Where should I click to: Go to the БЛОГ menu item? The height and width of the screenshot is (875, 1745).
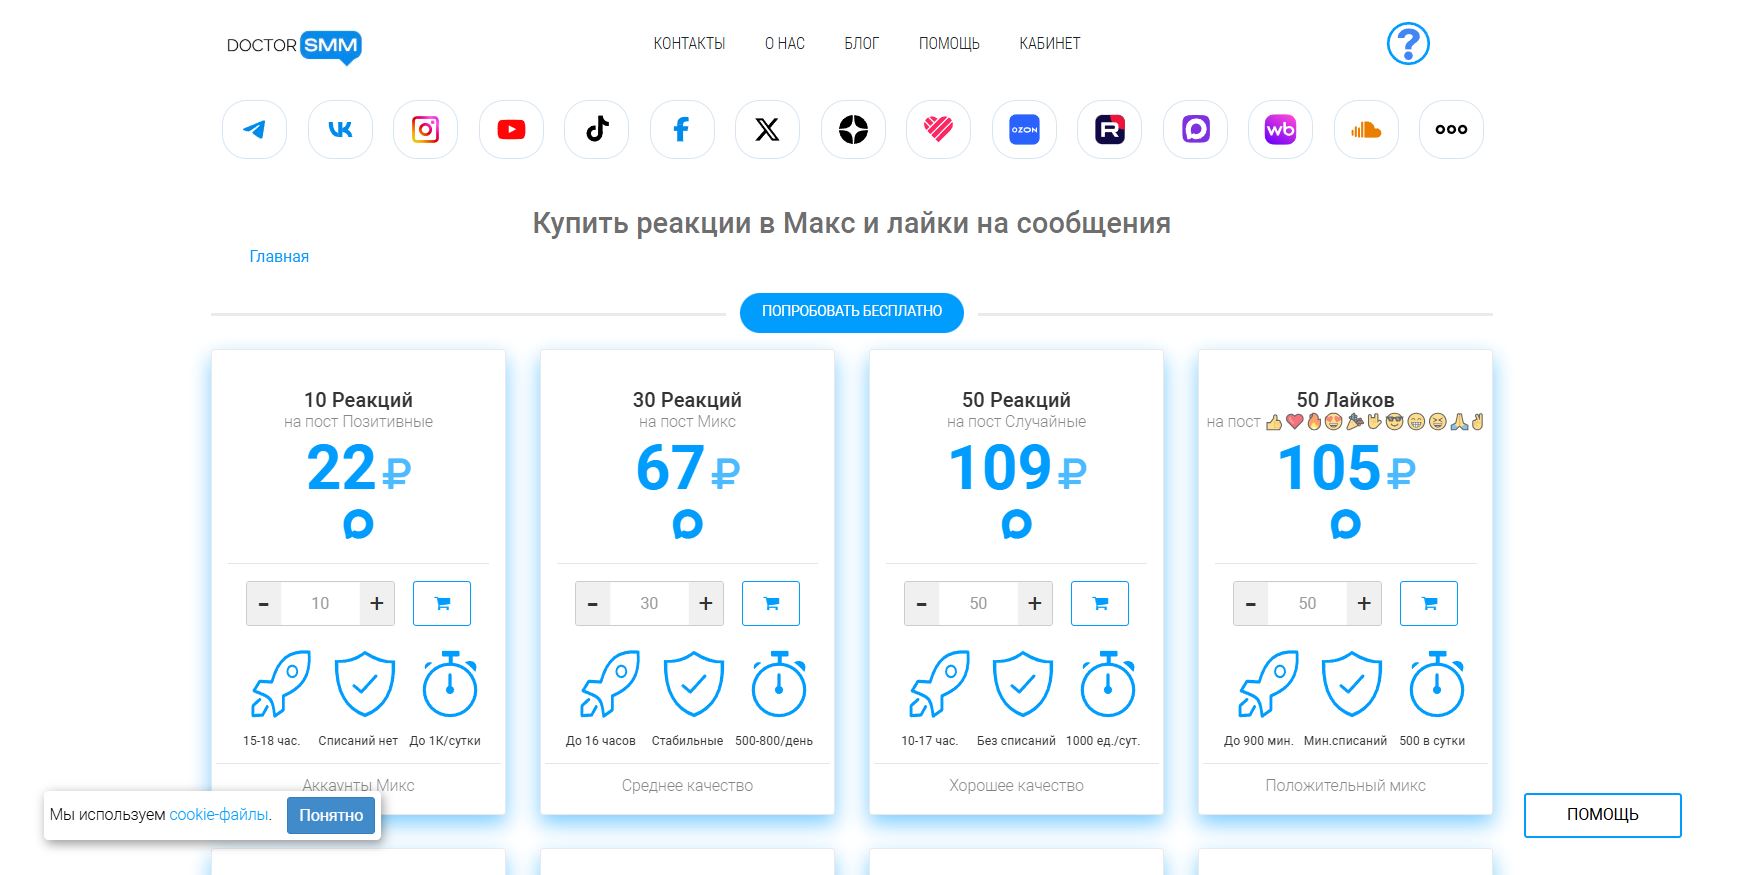pos(861,44)
